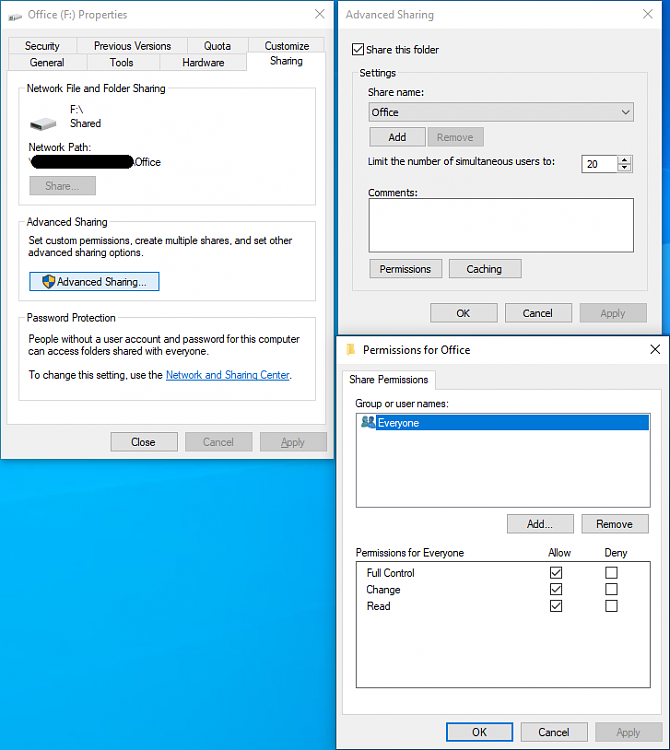Image resolution: width=670 pixels, height=750 pixels.
Task: Switch to the Previous Versions tab
Action: click(132, 46)
